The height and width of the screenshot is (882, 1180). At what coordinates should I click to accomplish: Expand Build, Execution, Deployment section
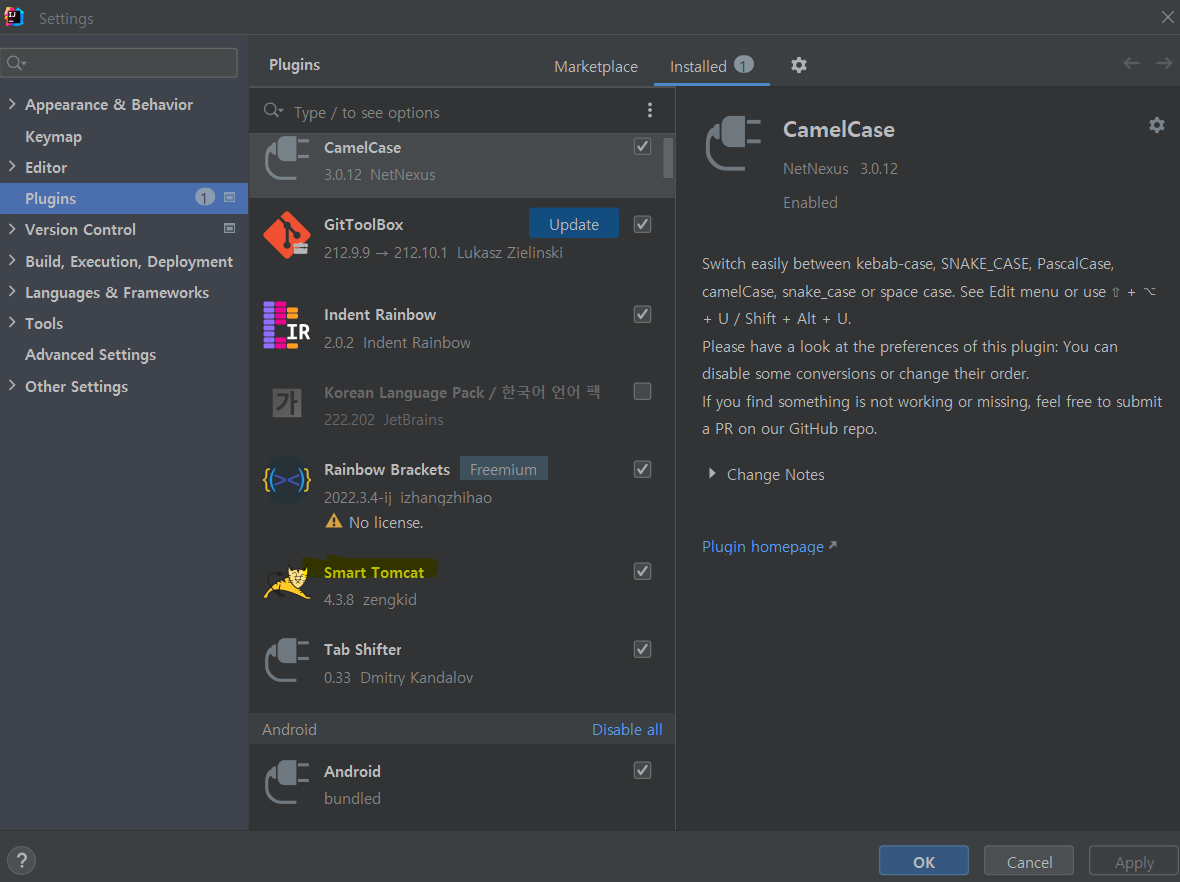pos(12,260)
